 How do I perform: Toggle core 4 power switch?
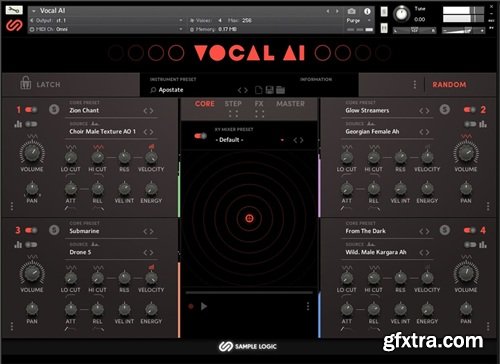[470, 230]
